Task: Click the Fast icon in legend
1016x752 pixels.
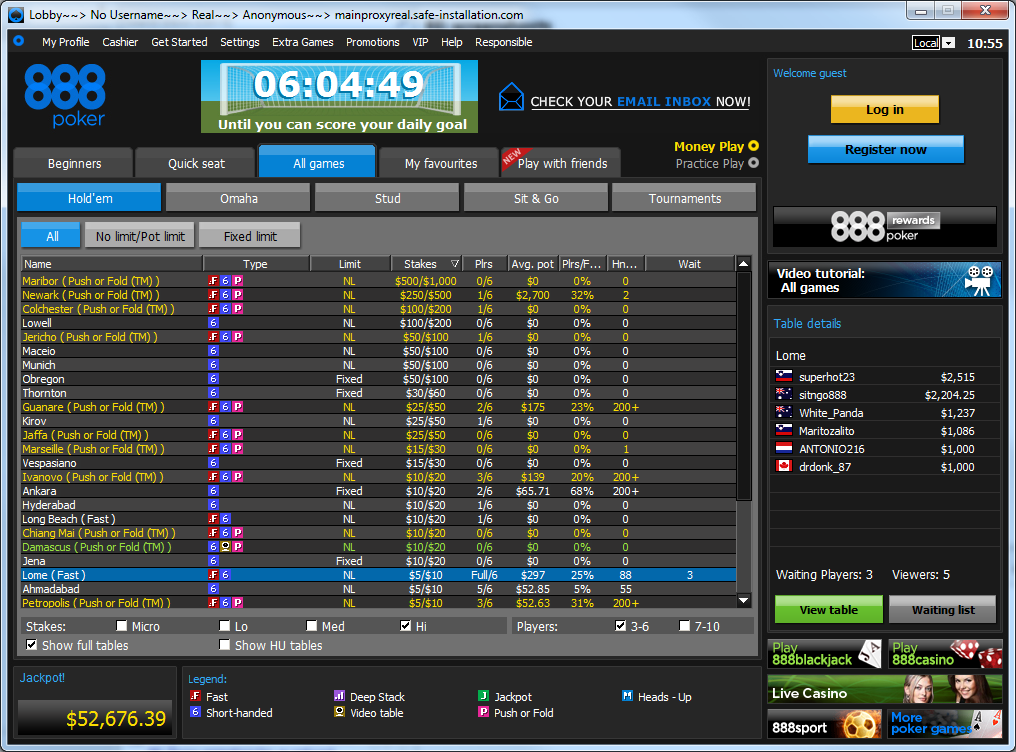Action: (x=196, y=696)
